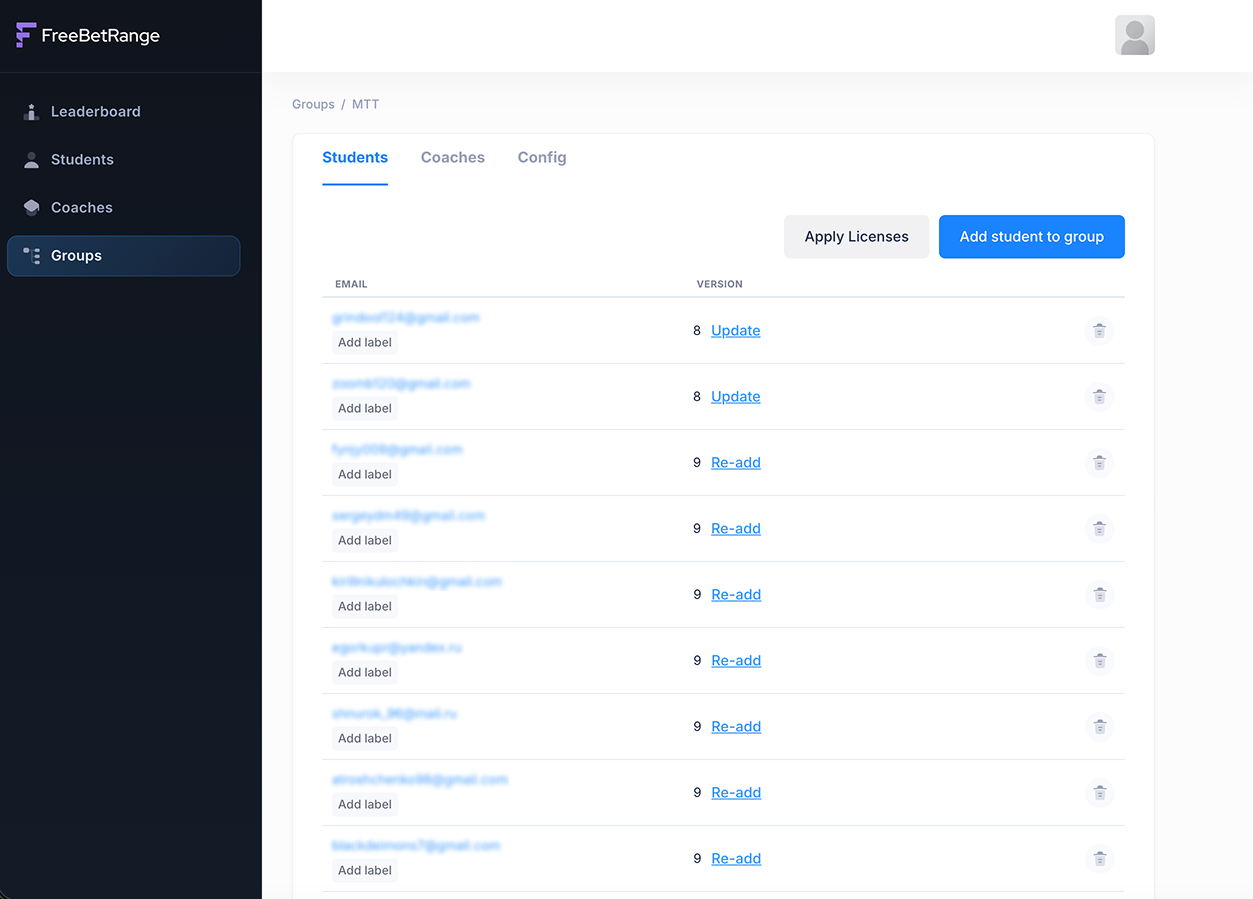Click the trash icon beside the second student
Viewport: 1253px width, 899px height.
coord(1099,397)
